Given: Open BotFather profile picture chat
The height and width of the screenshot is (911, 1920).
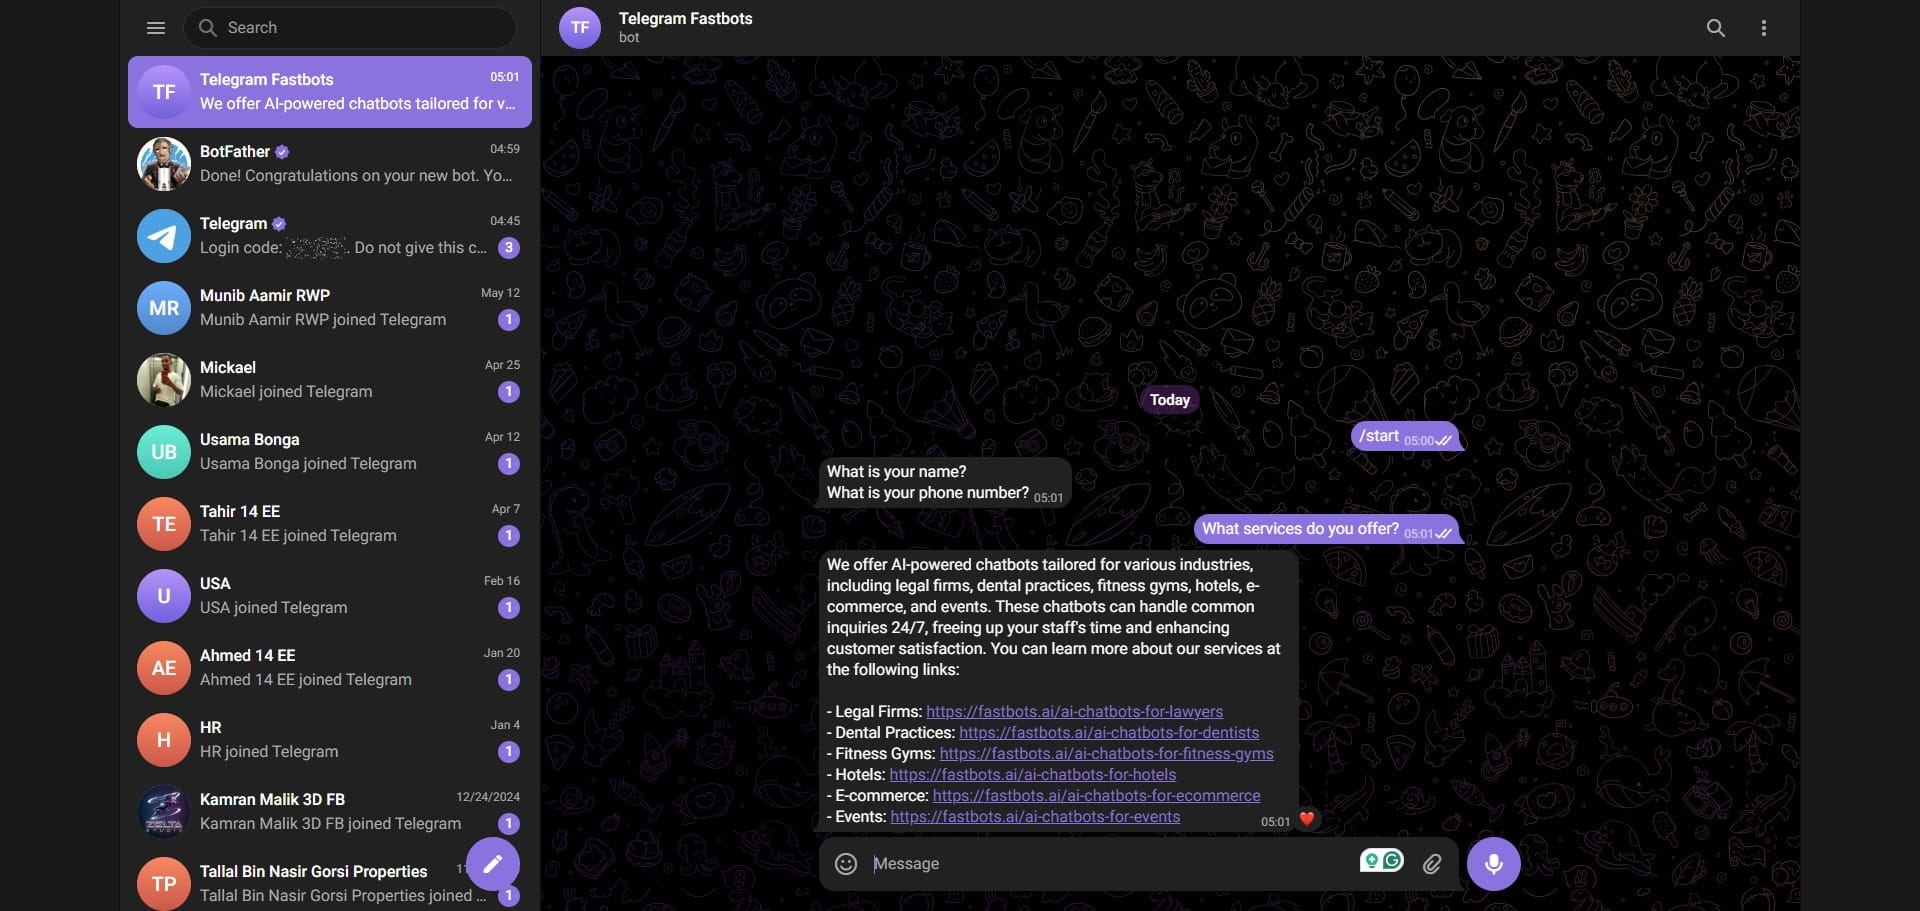Looking at the screenshot, I should pyautogui.click(x=164, y=164).
